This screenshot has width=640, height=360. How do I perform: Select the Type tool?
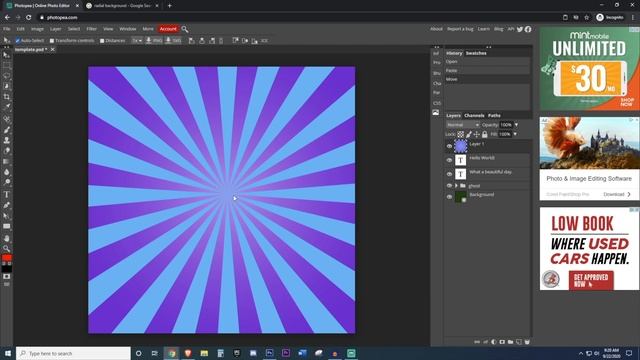[7, 195]
